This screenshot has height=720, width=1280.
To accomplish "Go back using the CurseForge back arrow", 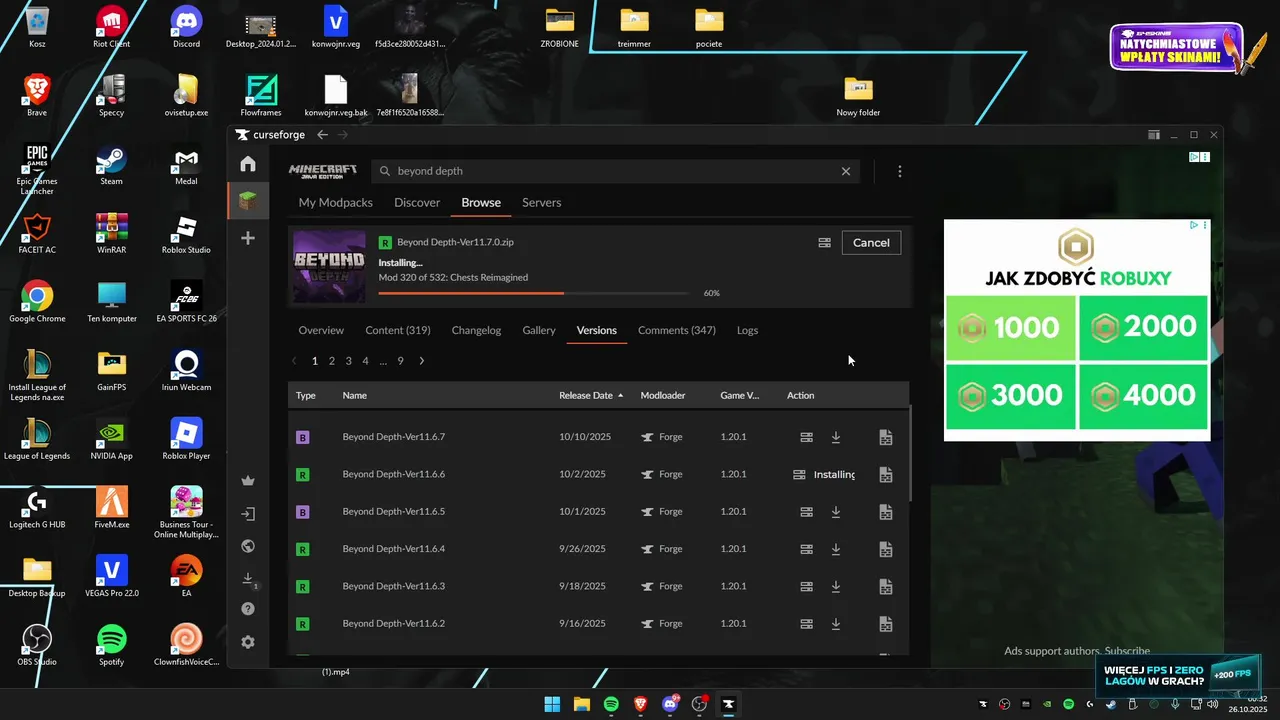I will (x=322, y=135).
